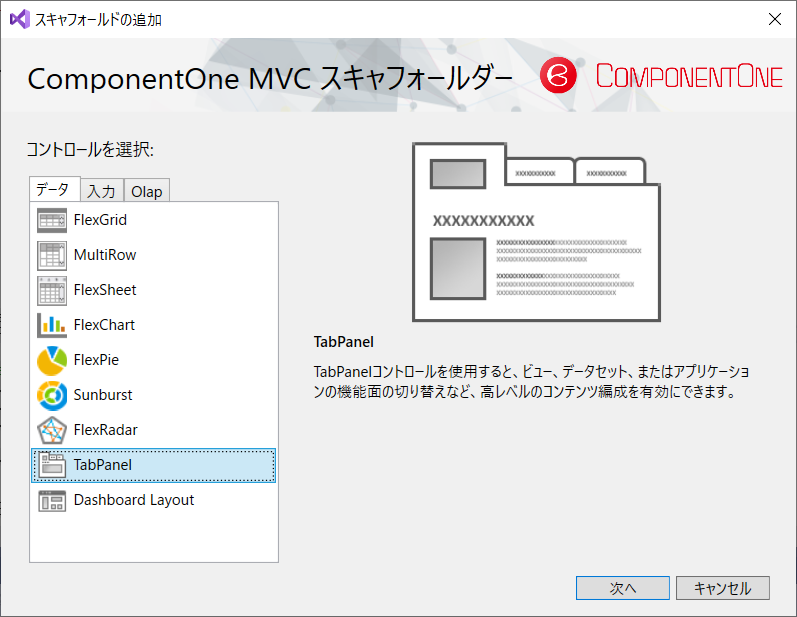797x617 pixels.
Task: Pick the Sunburst list label
Action: [103, 395]
